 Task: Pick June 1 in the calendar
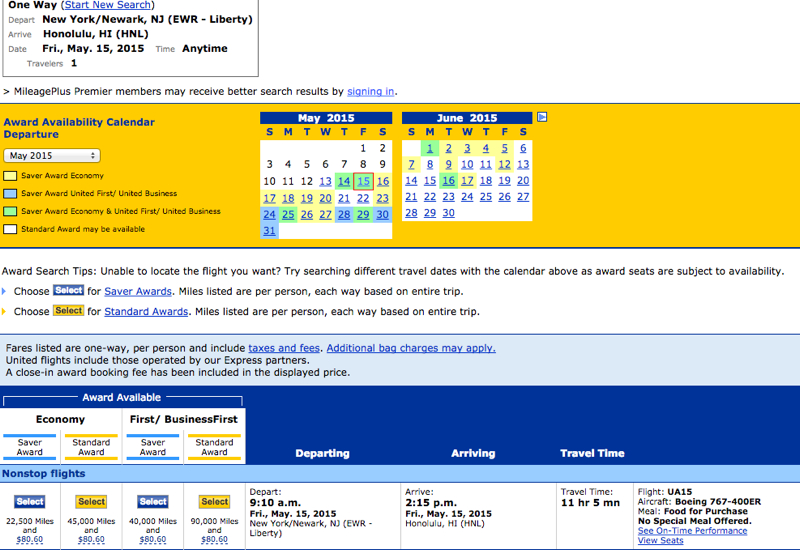[430, 148]
